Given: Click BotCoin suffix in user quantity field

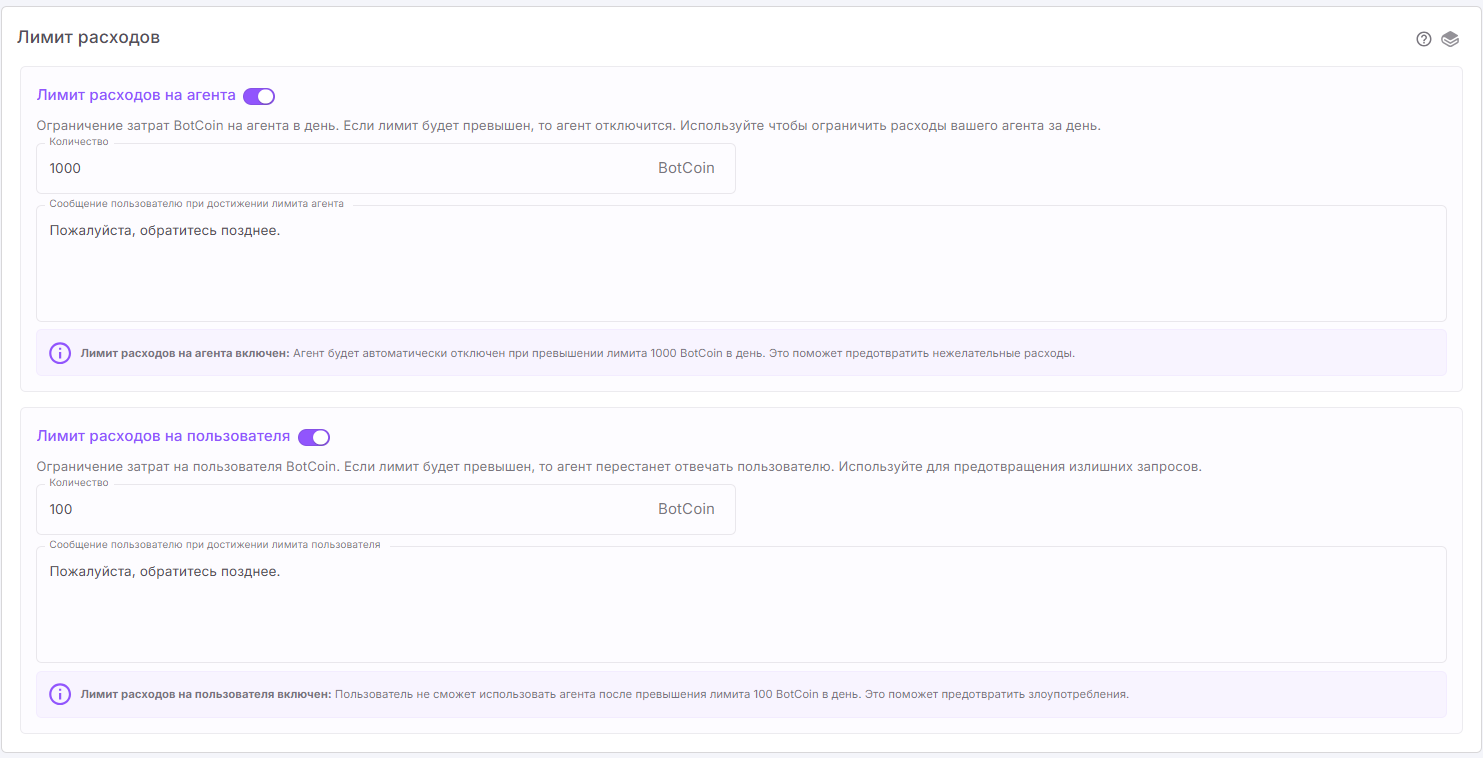Looking at the screenshot, I should (x=686, y=509).
